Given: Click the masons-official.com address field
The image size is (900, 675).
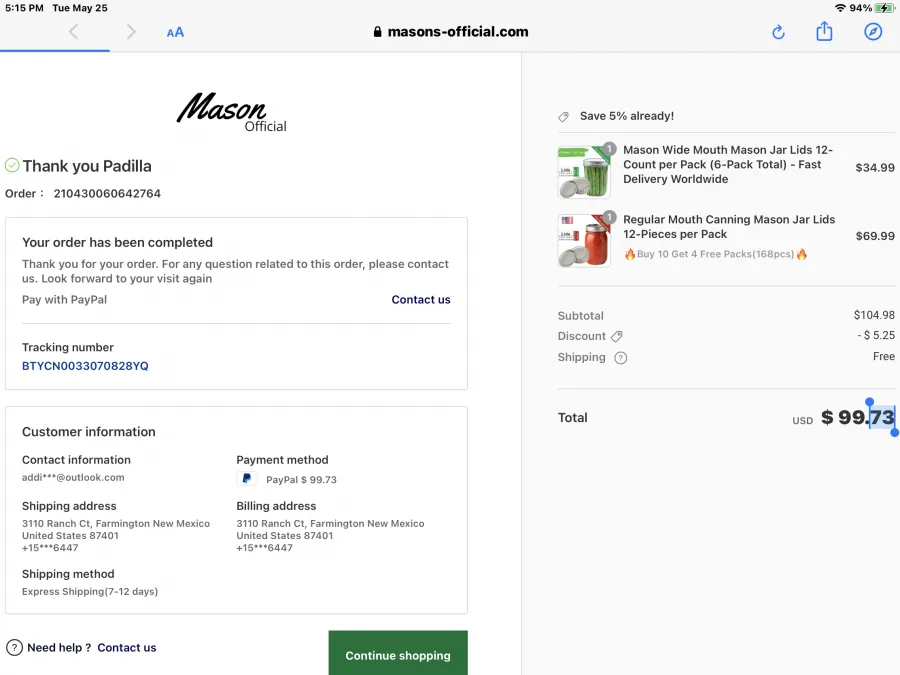Looking at the screenshot, I should pos(451,32).
